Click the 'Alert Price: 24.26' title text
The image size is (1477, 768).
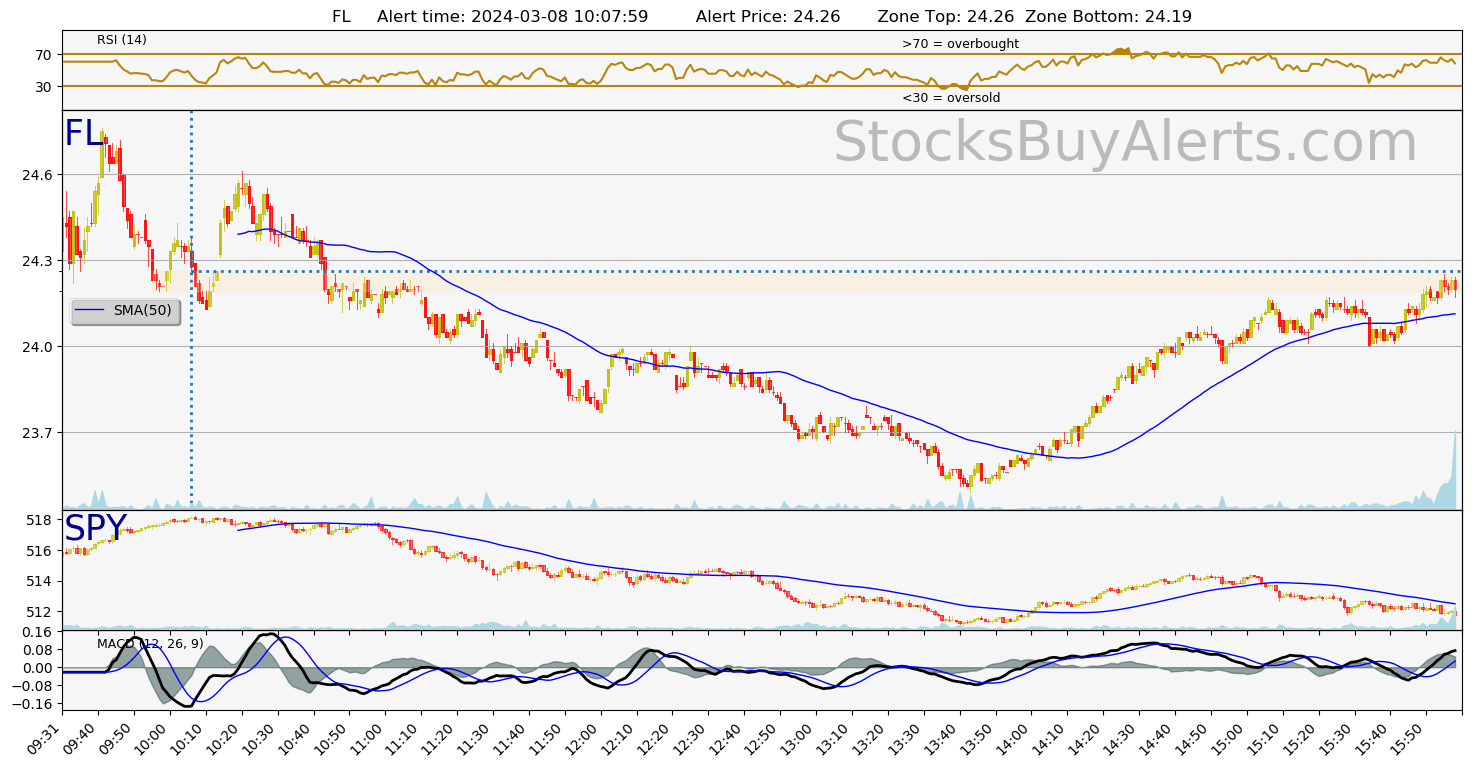[767, 17]
